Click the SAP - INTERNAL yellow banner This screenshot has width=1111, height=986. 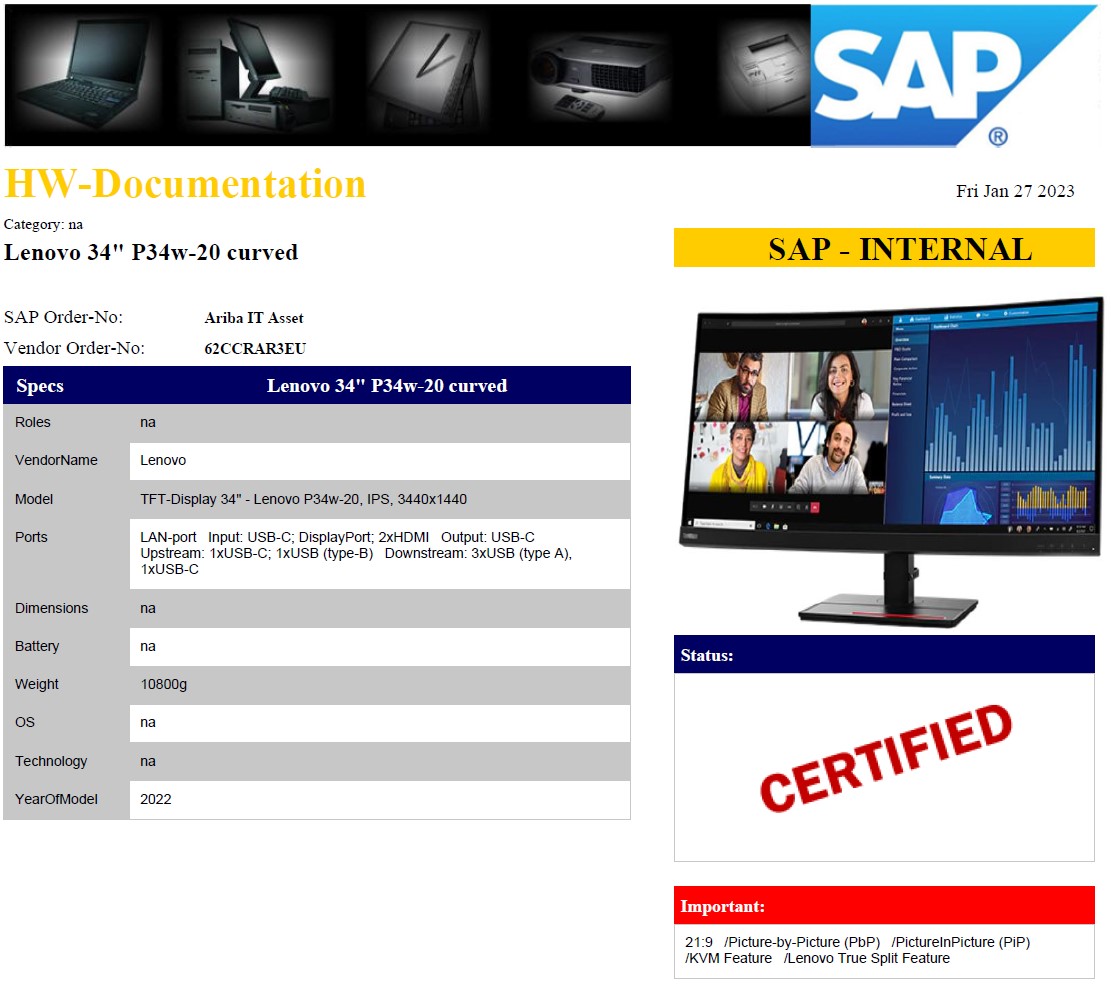tap(884, 248)
